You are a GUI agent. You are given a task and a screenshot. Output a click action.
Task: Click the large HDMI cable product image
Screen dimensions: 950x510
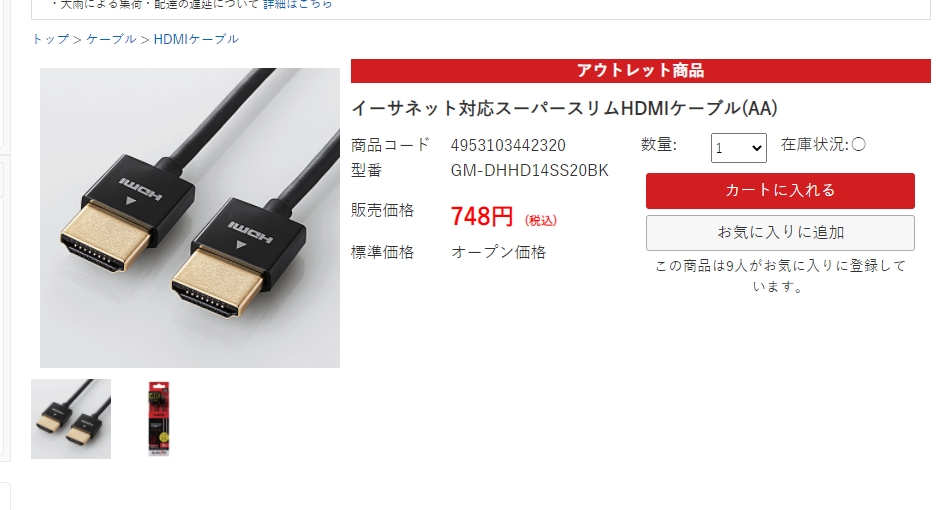[x=190, y=217]
